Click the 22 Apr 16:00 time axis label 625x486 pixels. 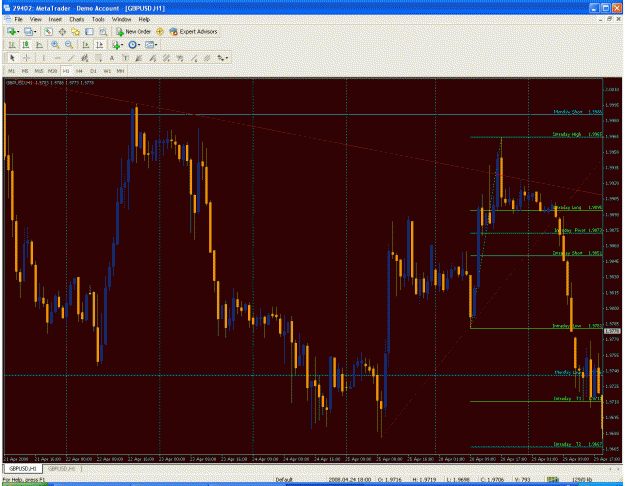coord(143,459)
